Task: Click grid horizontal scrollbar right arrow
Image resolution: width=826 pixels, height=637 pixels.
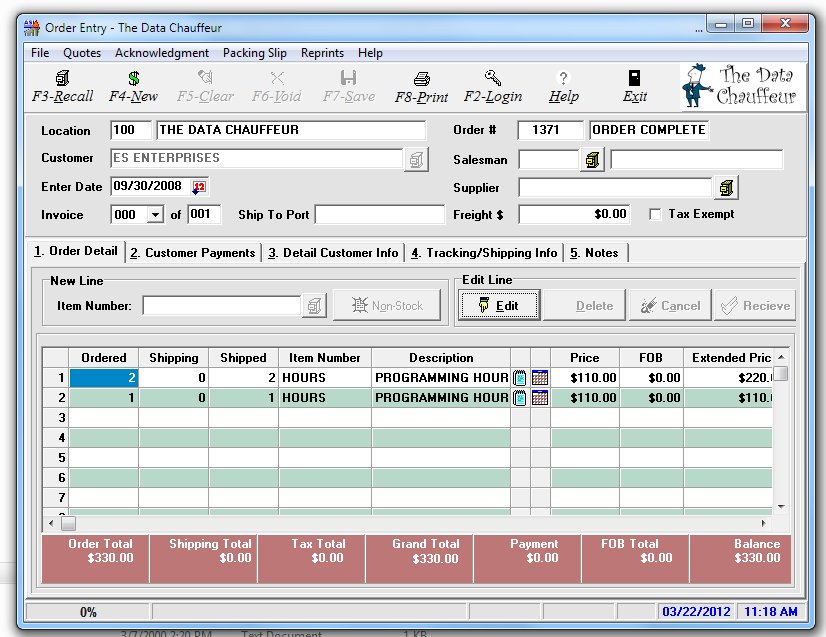Action: click(763, 523)
